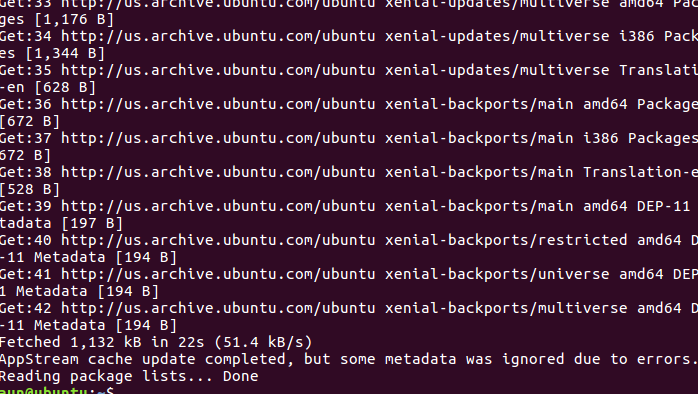Click the 'Reading package lists... Done' line
This screenshot has width=698, height=394.
(x=129, y=376)
